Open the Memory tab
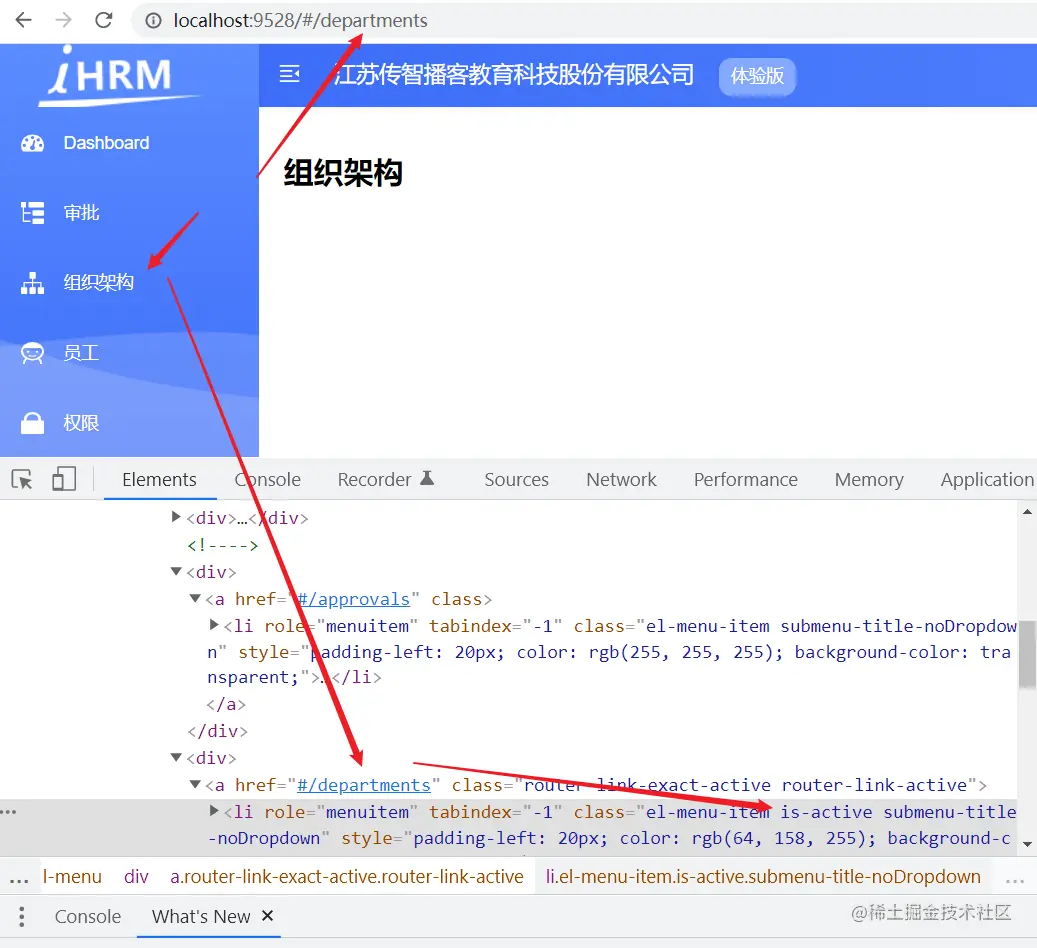The width and height of the screenshot is (1037, 948). tap(869, 480)
